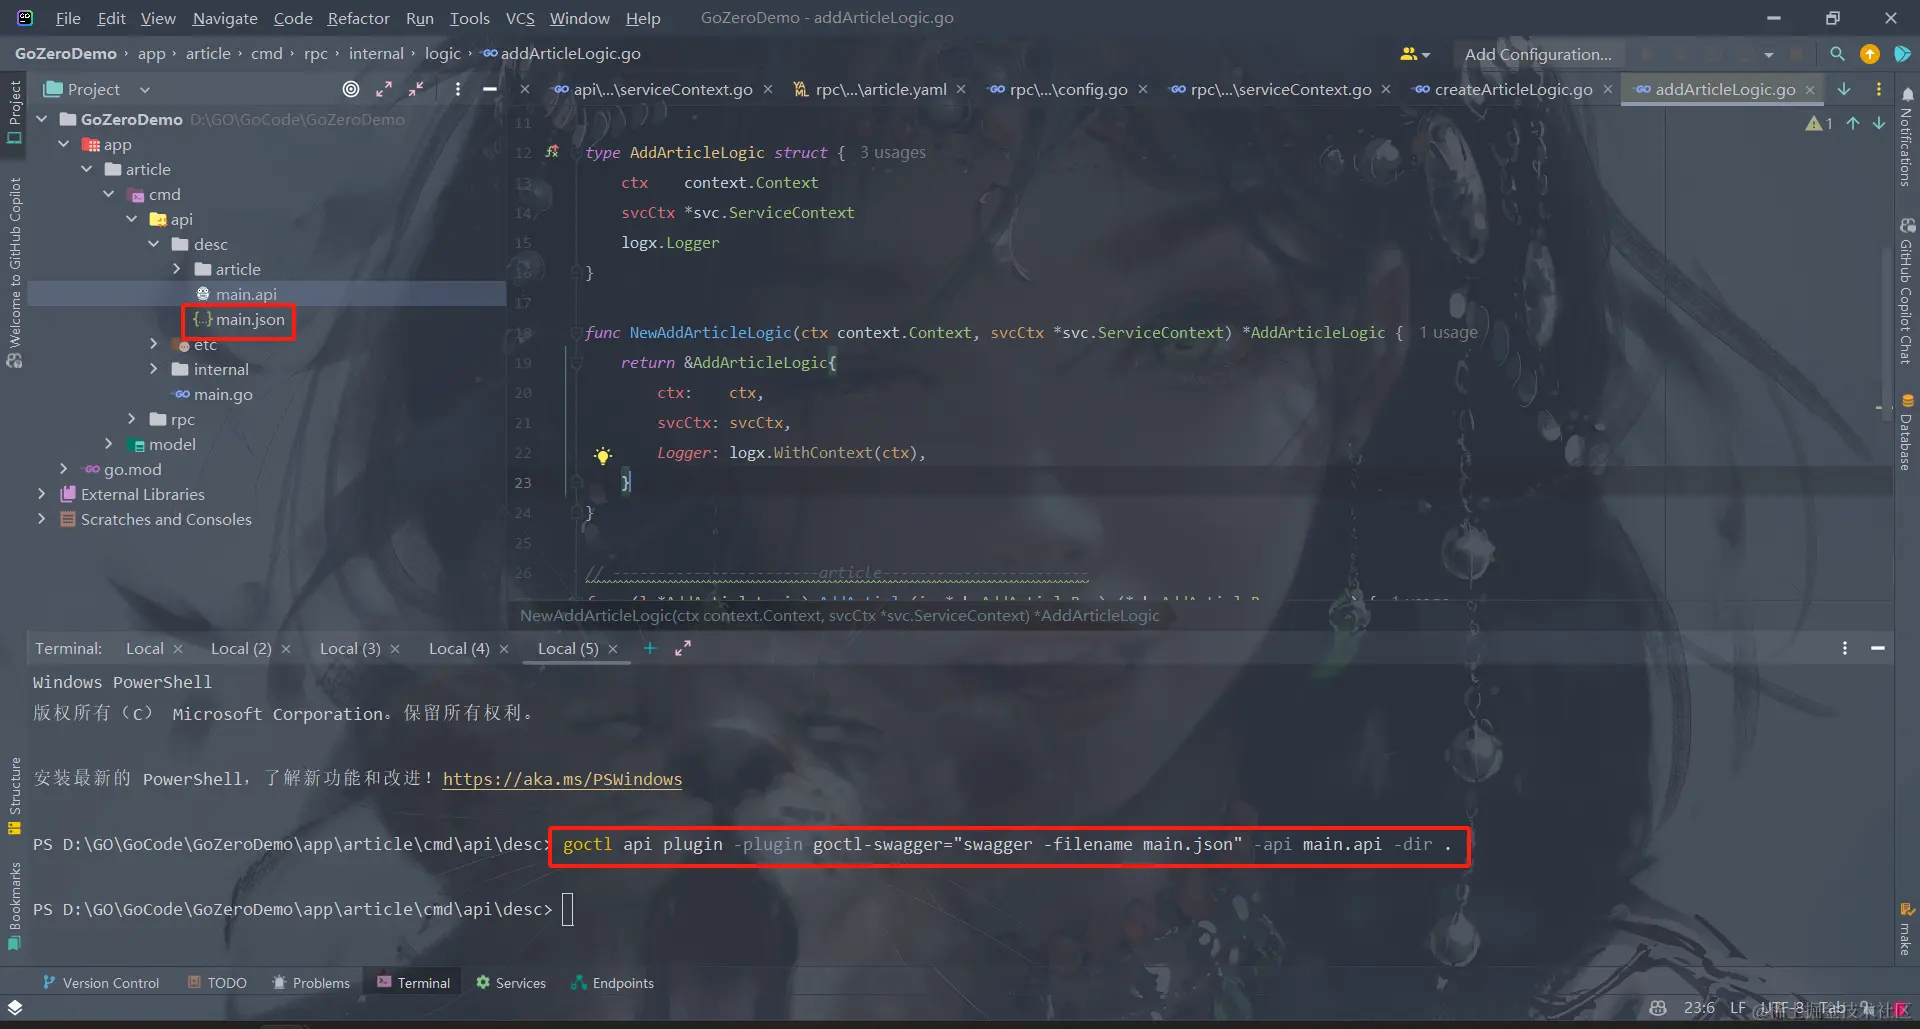Screen dimensions: 1920x1029
Task: Collapse the GoZeroDemo root folder
Action: click(42, 119)
